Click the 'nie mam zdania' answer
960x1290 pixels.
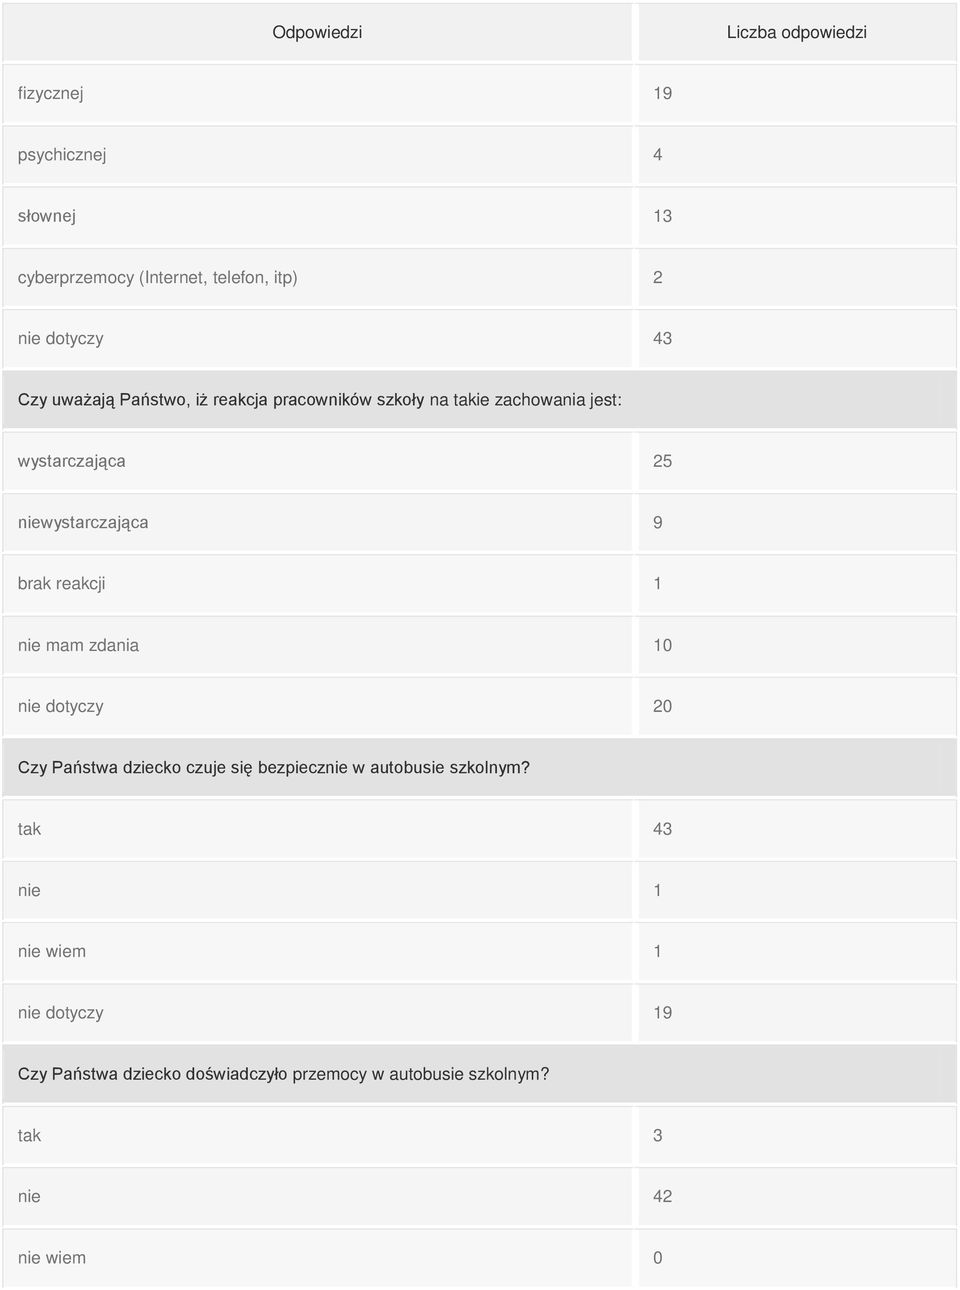point(78,645)
